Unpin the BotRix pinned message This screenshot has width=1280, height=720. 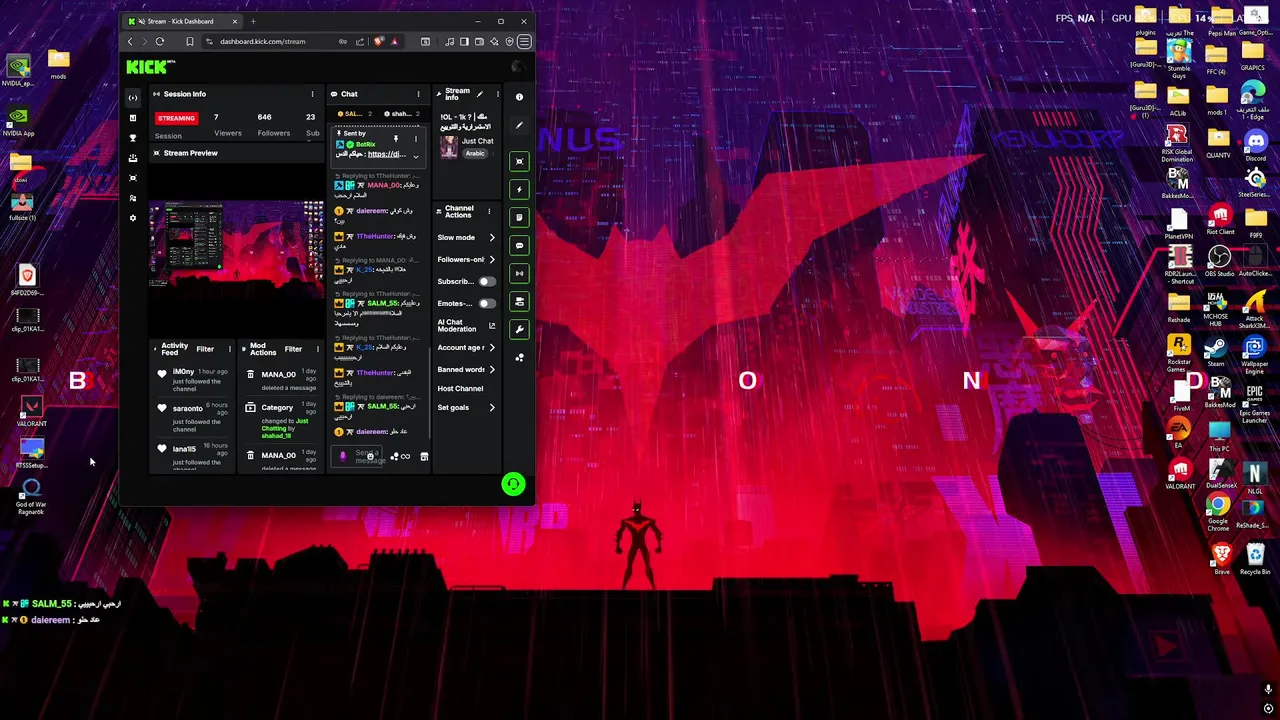pos(395,139)
